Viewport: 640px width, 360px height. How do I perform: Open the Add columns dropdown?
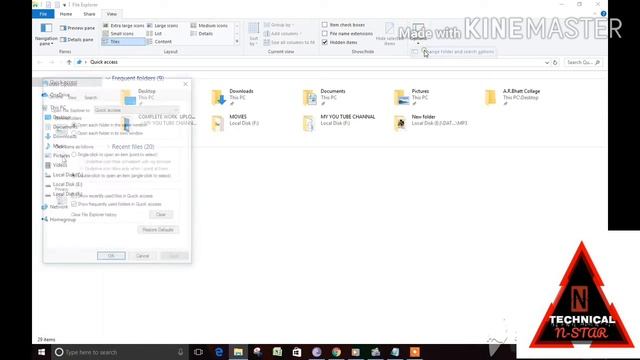pyautogui.click(x=282, y=33)
